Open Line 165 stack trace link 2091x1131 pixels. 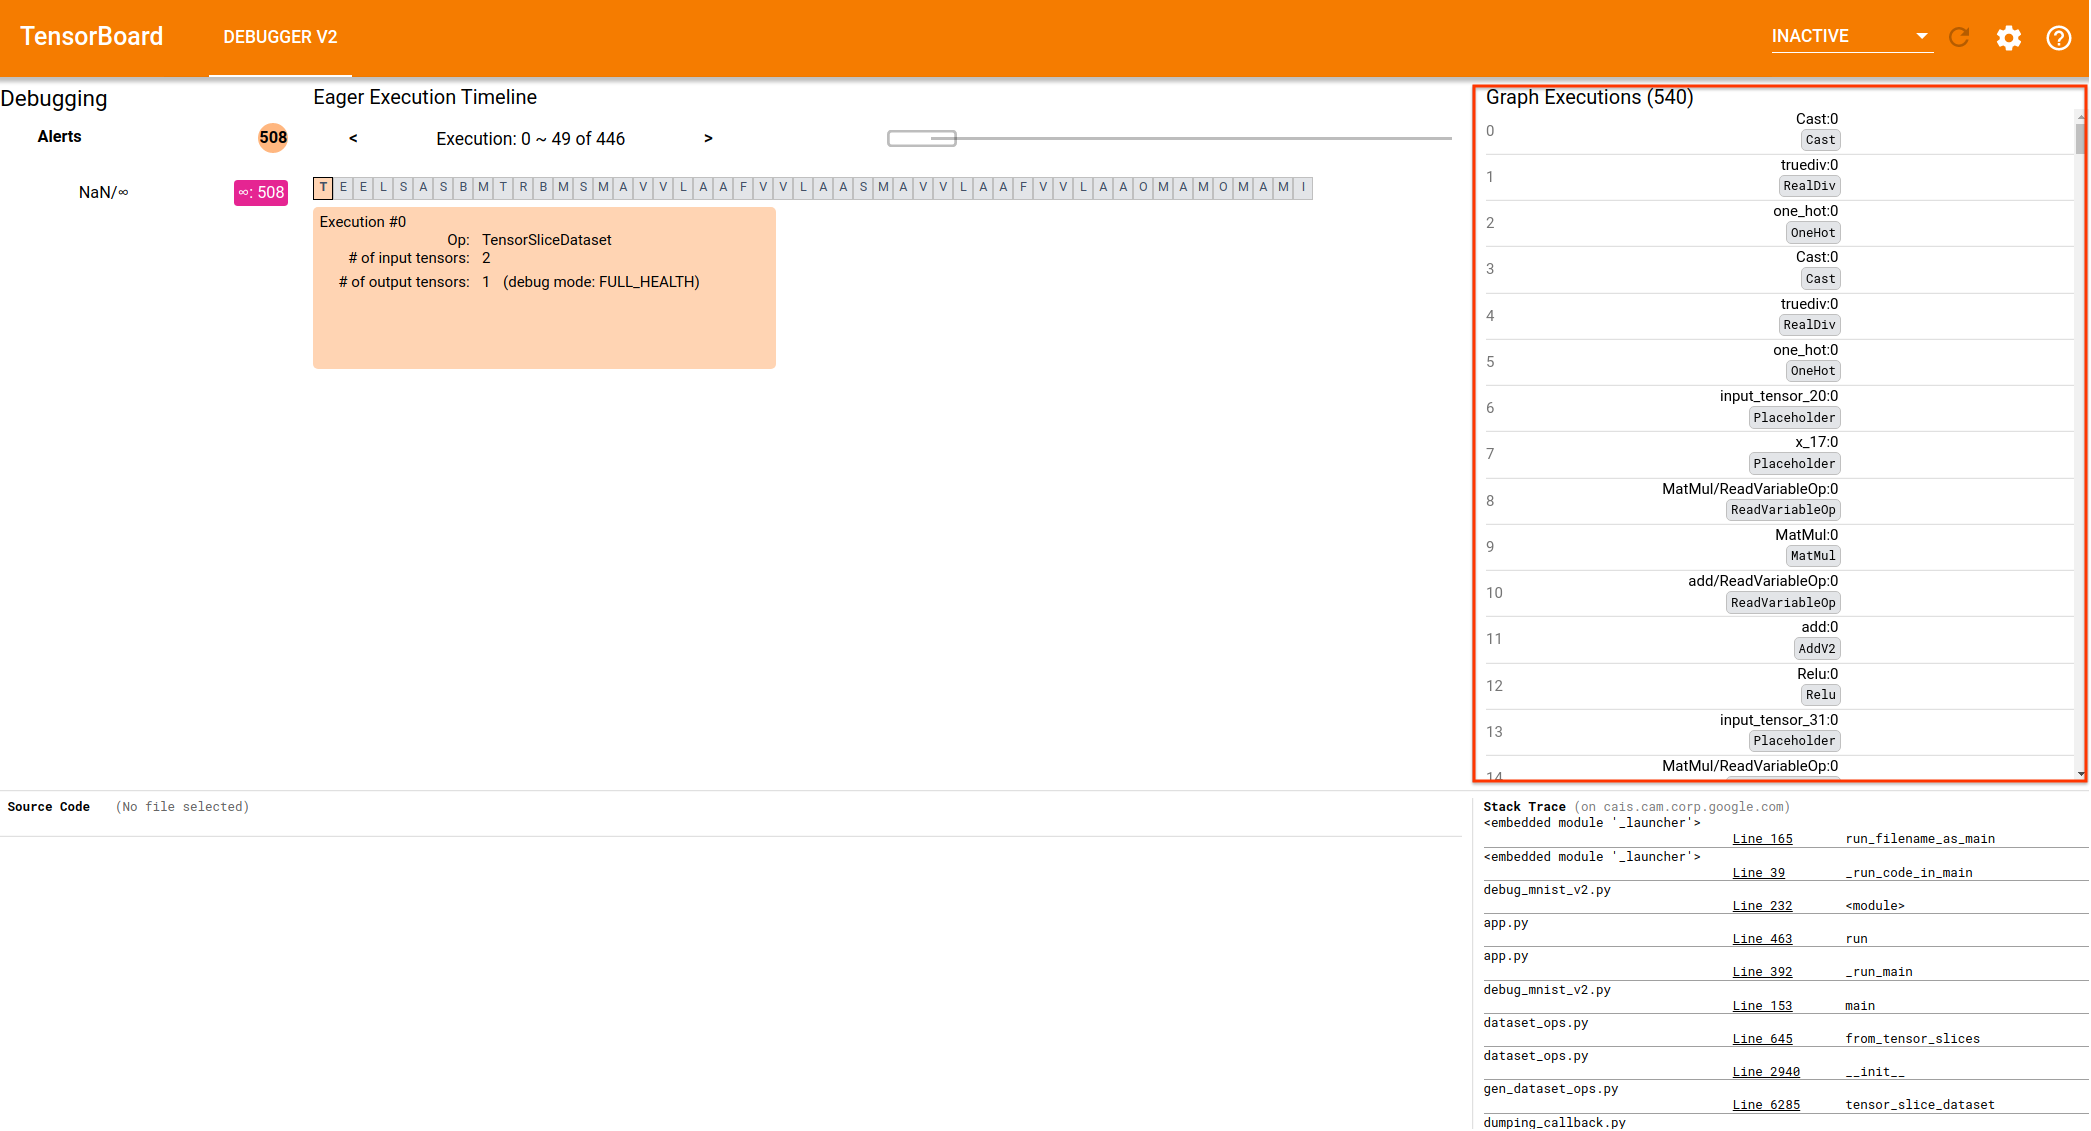pyautogui.click(x=1762, y=839)
